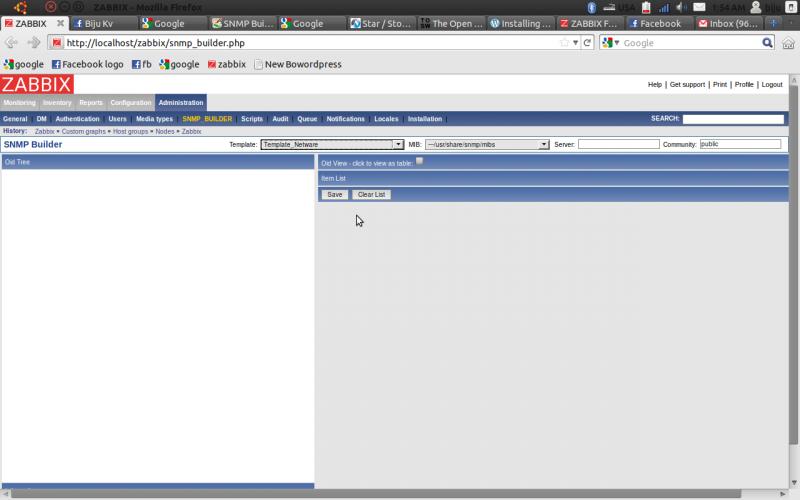Focus the Zabbix SEARCH field

733,119
